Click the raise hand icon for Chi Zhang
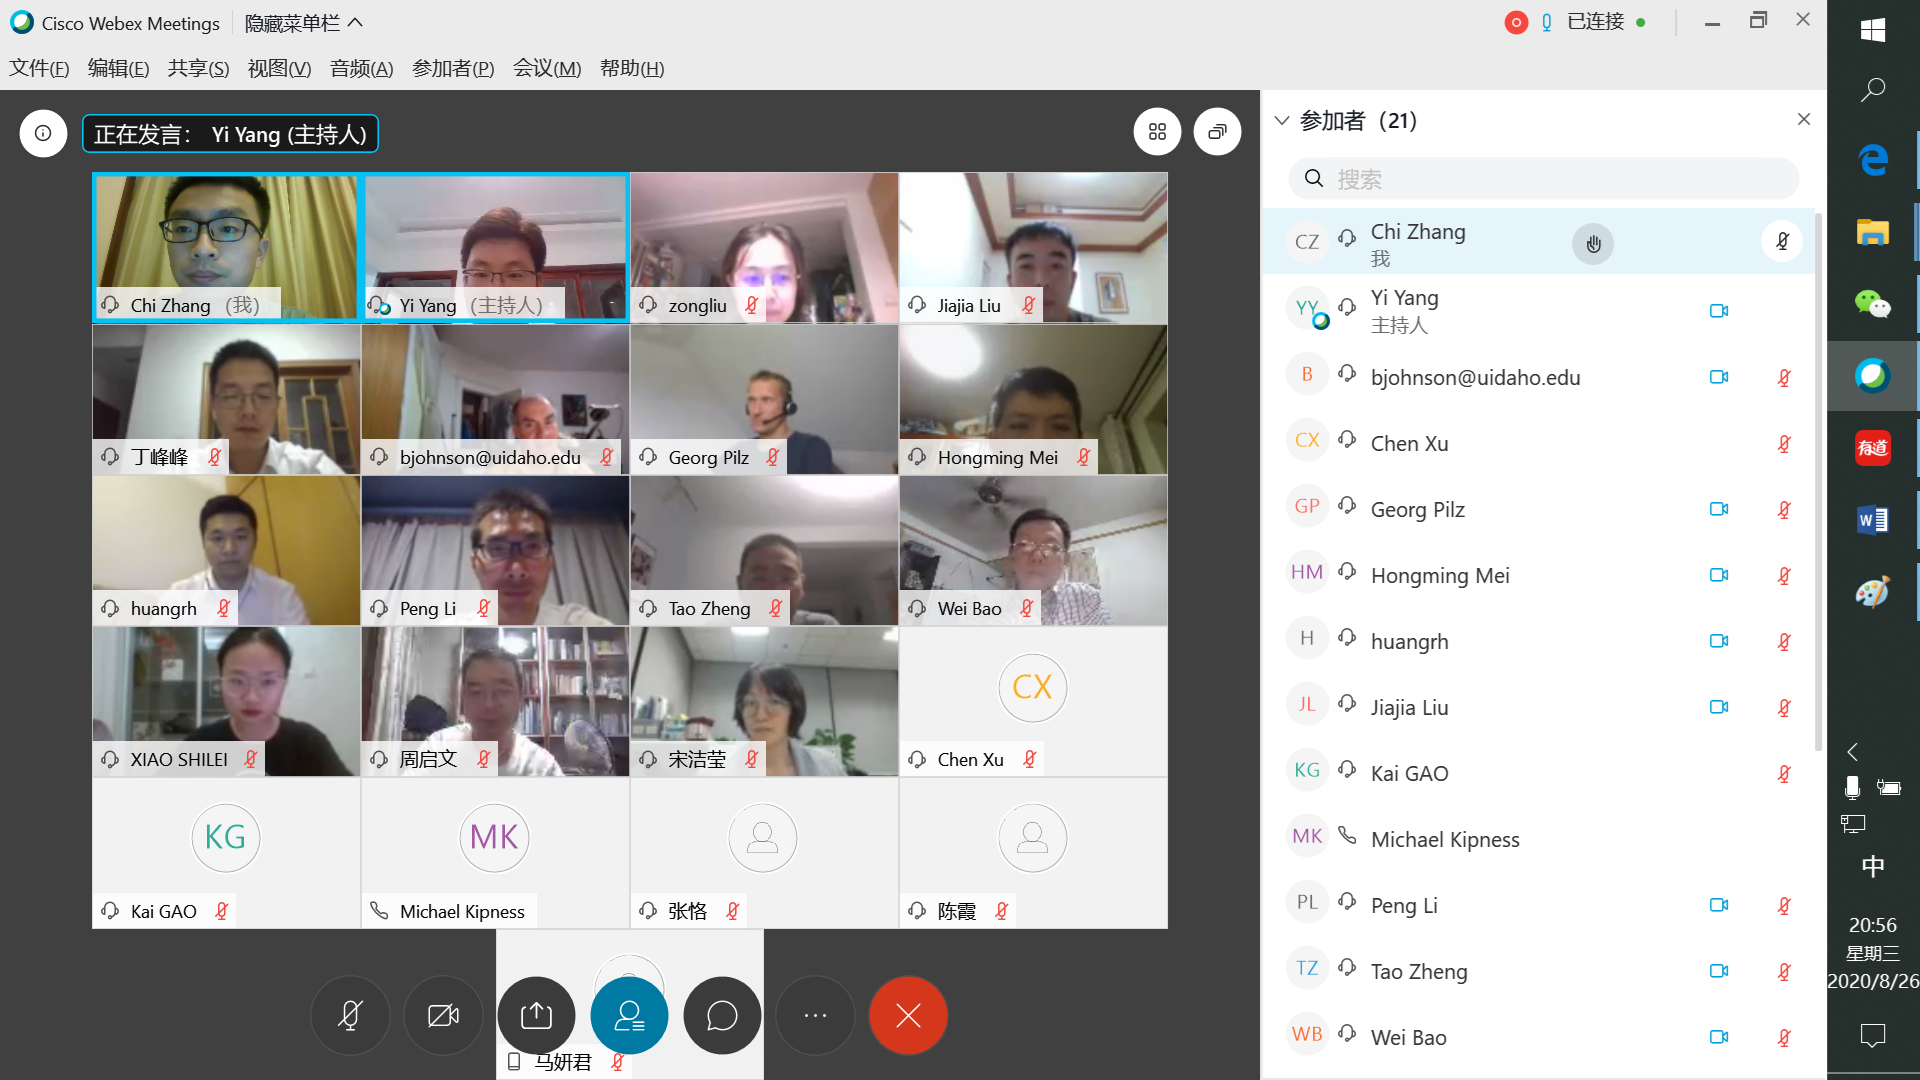 click(x=1593, y=244)
